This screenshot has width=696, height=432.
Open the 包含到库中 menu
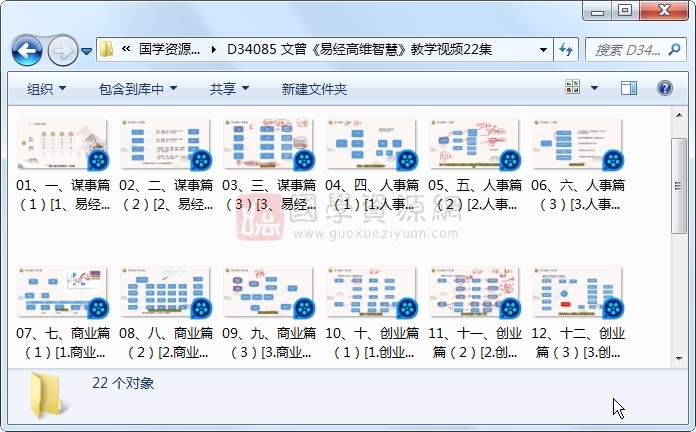pos(138,89)
